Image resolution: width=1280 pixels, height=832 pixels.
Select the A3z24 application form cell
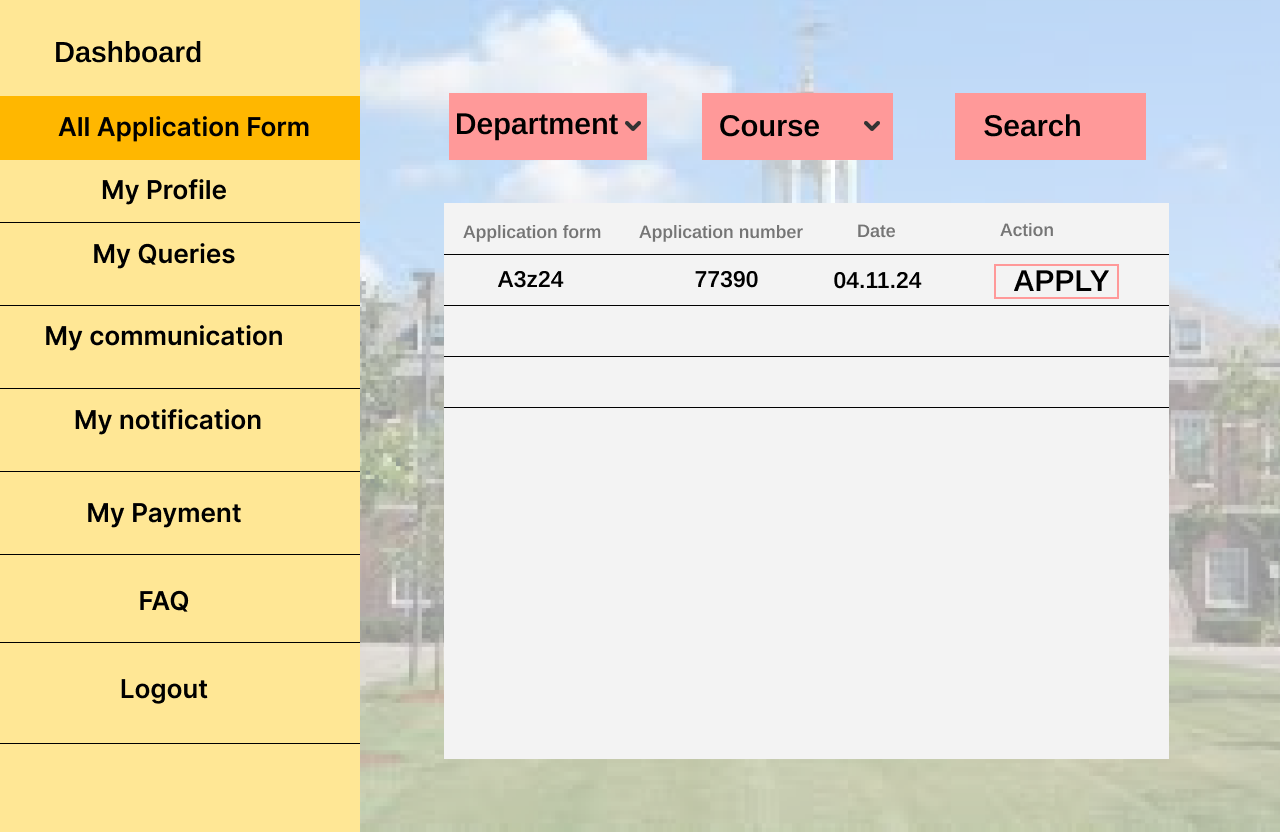point(530,280)
